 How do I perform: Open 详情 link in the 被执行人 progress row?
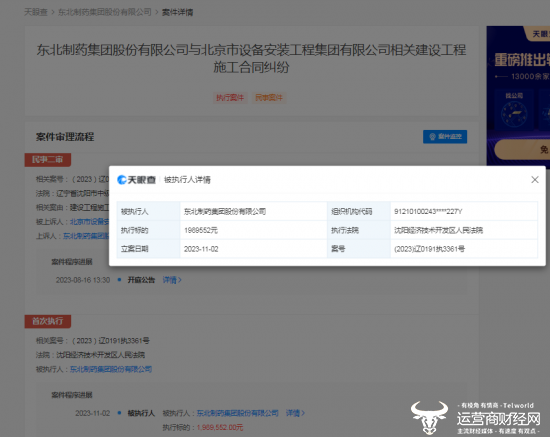[x=295, y=413]
